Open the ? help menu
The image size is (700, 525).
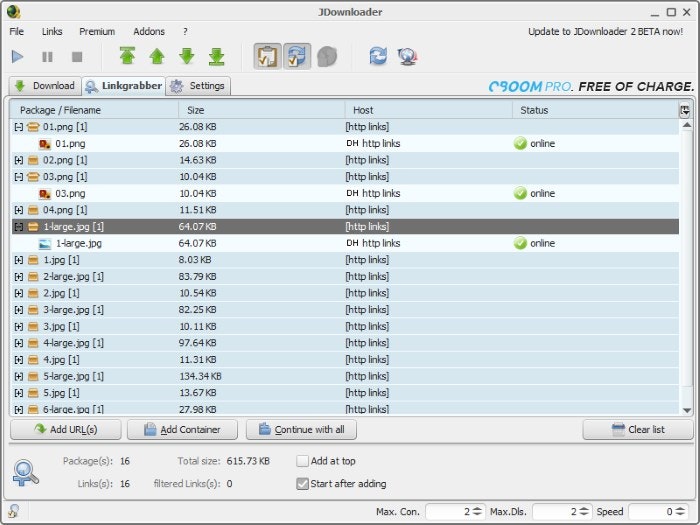point(185,31)
